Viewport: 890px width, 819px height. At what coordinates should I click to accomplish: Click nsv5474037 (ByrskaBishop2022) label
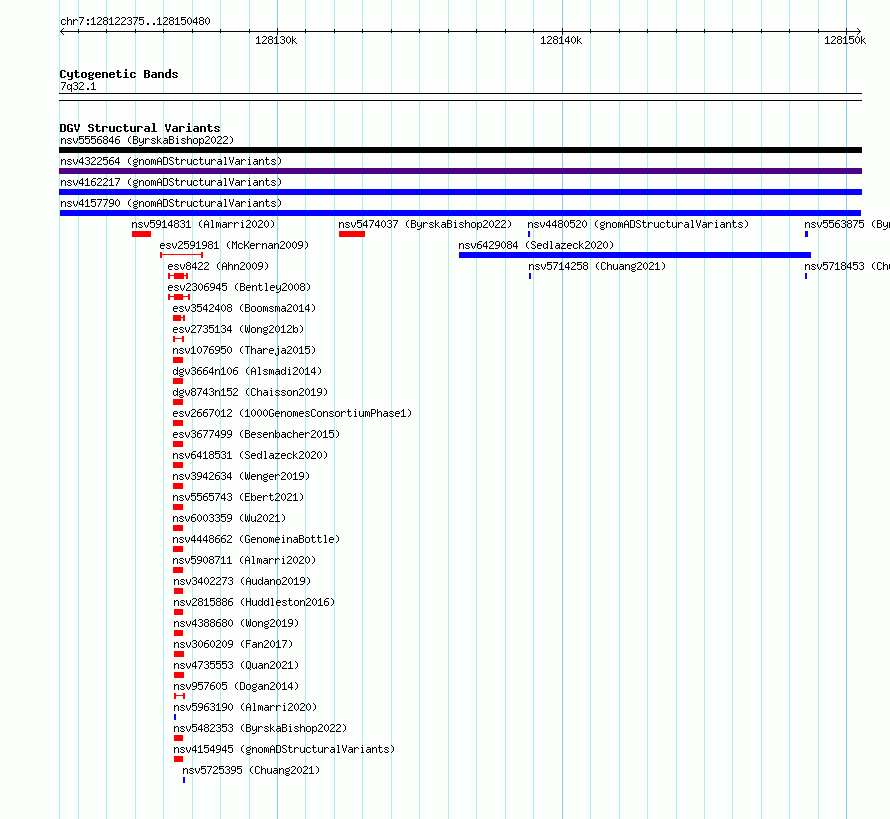425,224
